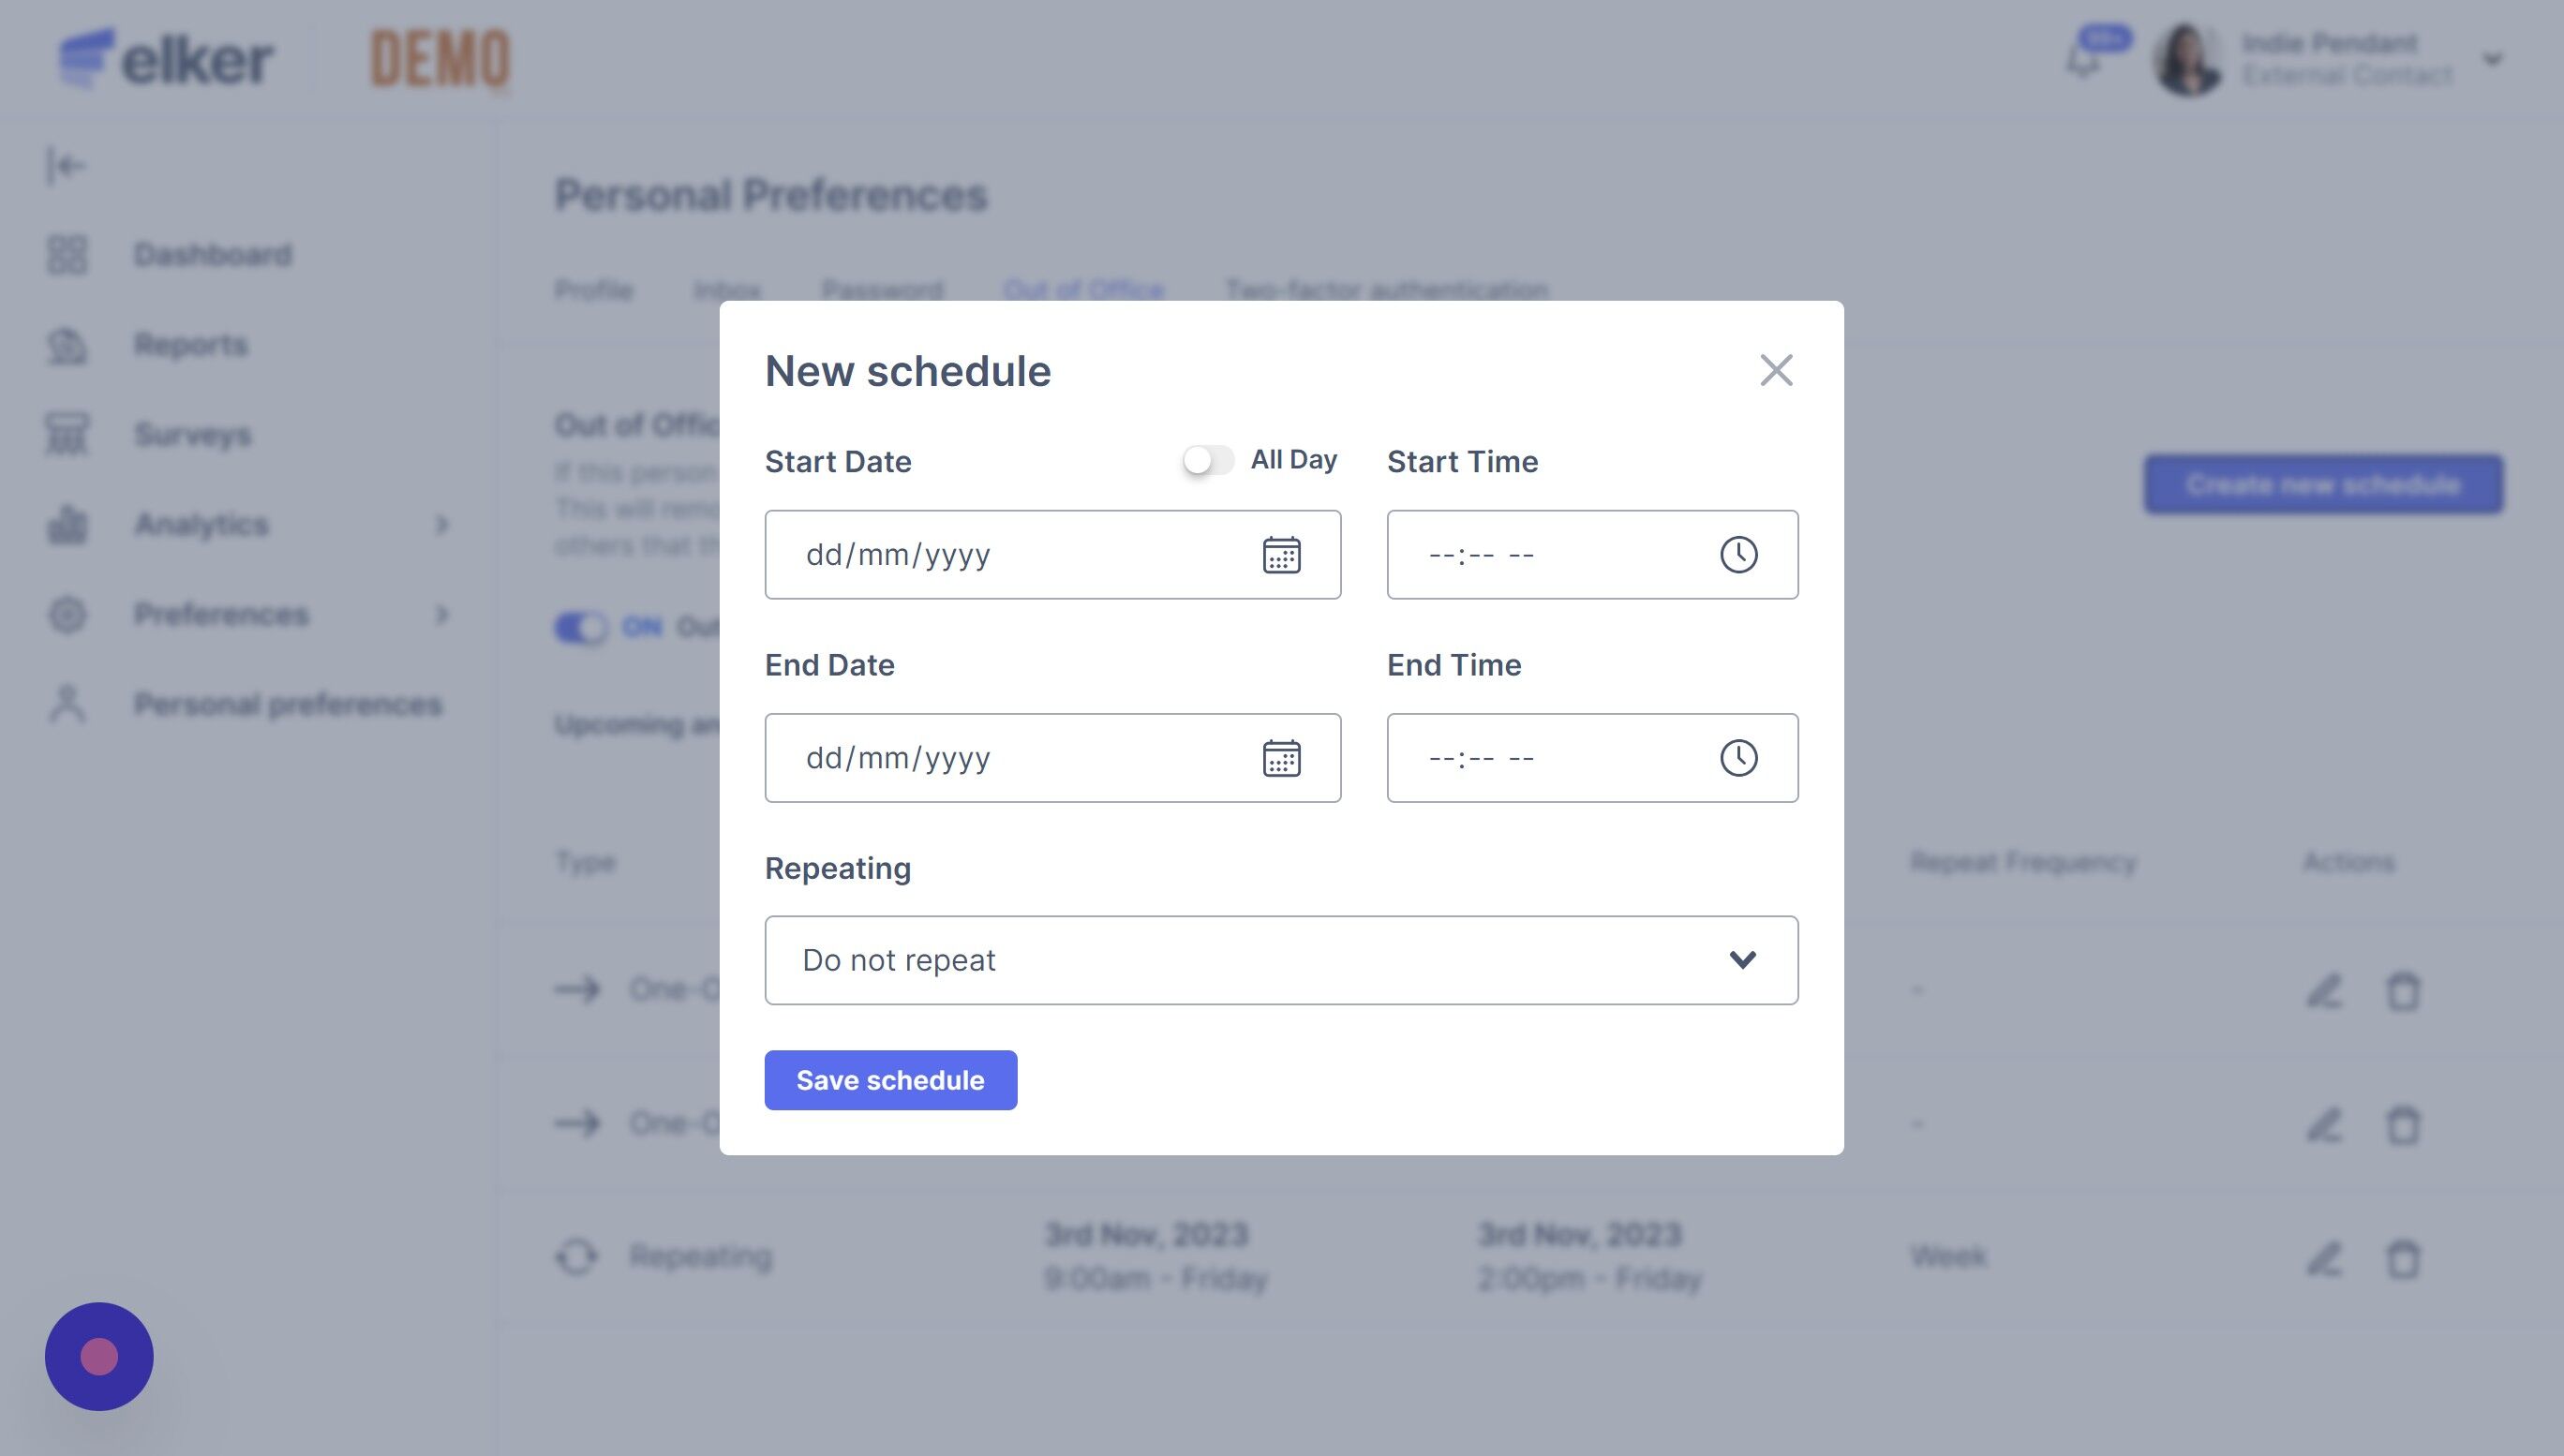Click the Save schedule button

(x=890, y=1080)
